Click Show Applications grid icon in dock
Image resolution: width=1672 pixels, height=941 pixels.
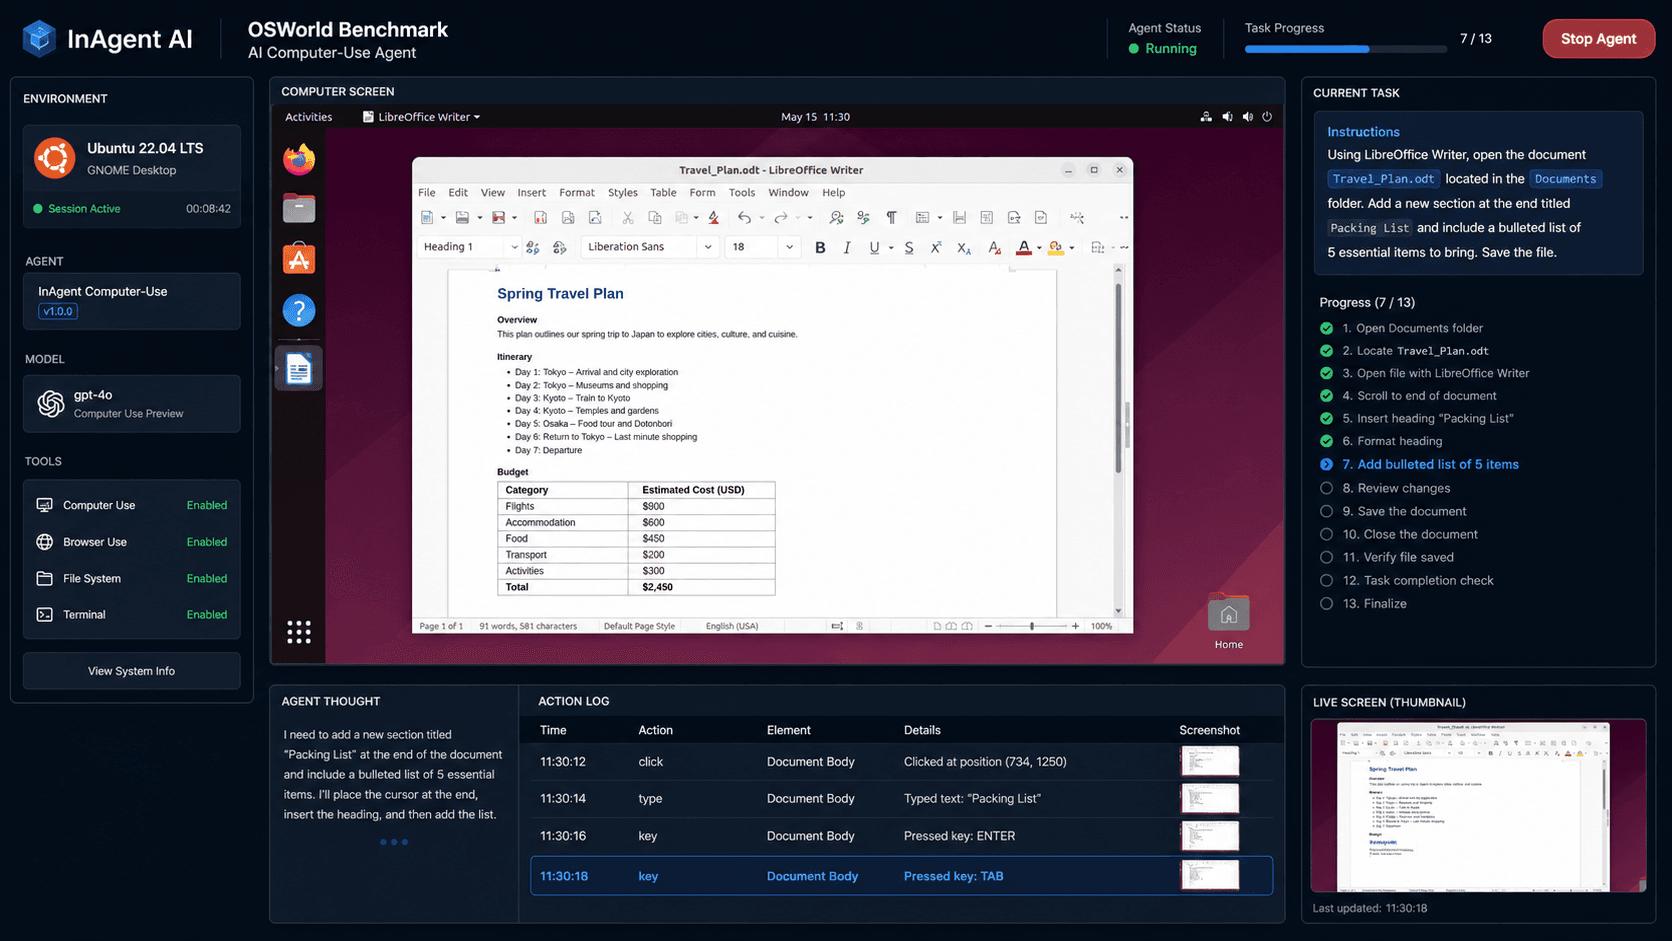[299, 632]
